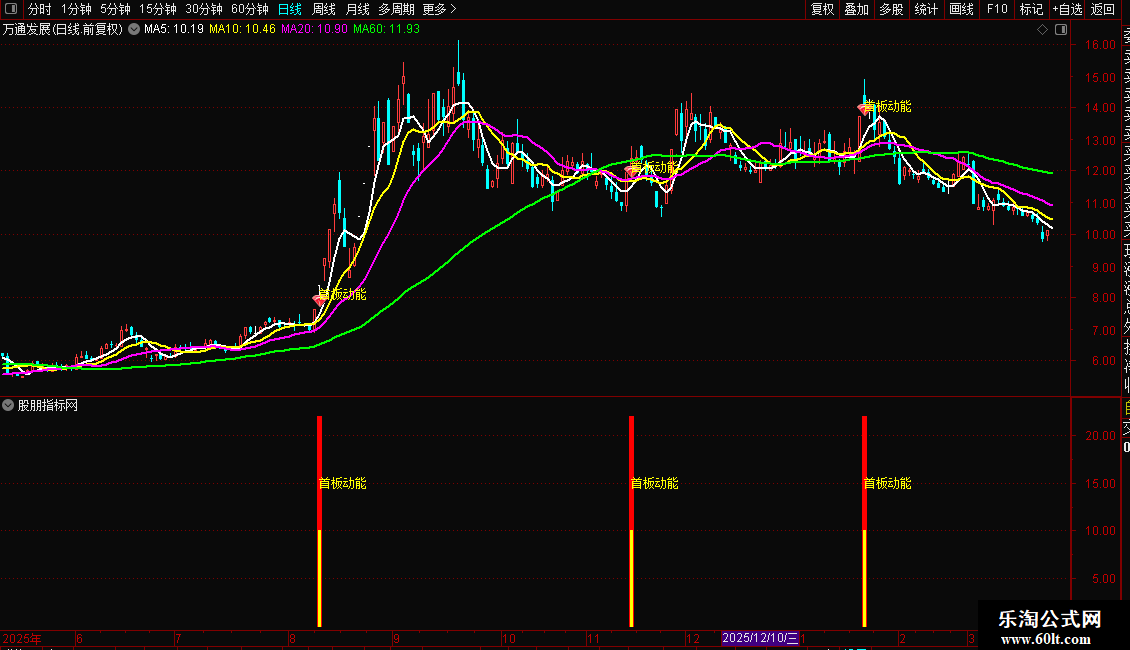Click first 首板动能 signal marker on candles
The width and height of the screenshot is (1130, 650).
point(319,298)
